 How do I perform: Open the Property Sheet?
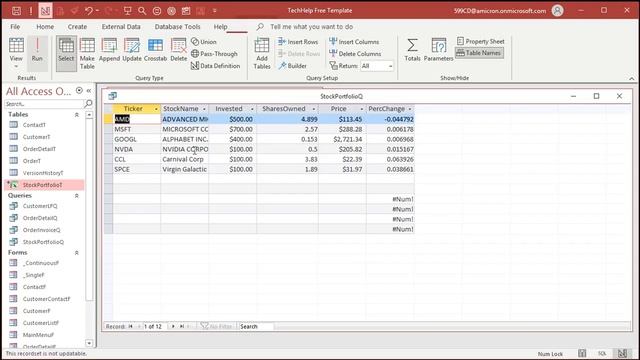(480, 41)
